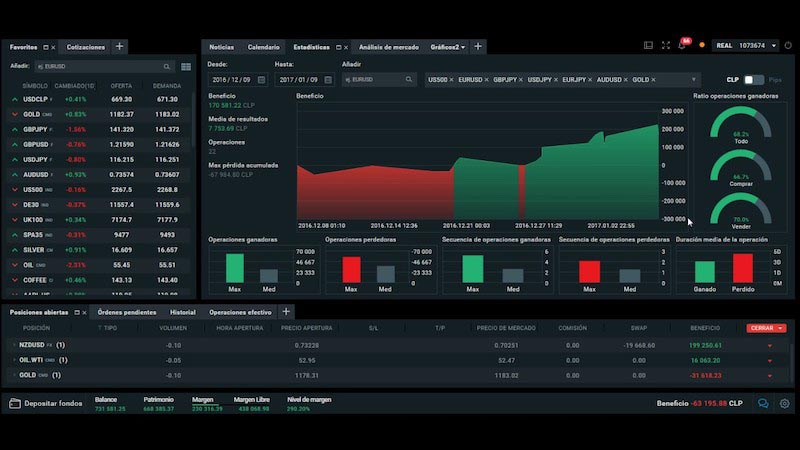Open the chat bubbles icon

coord(763,404)
